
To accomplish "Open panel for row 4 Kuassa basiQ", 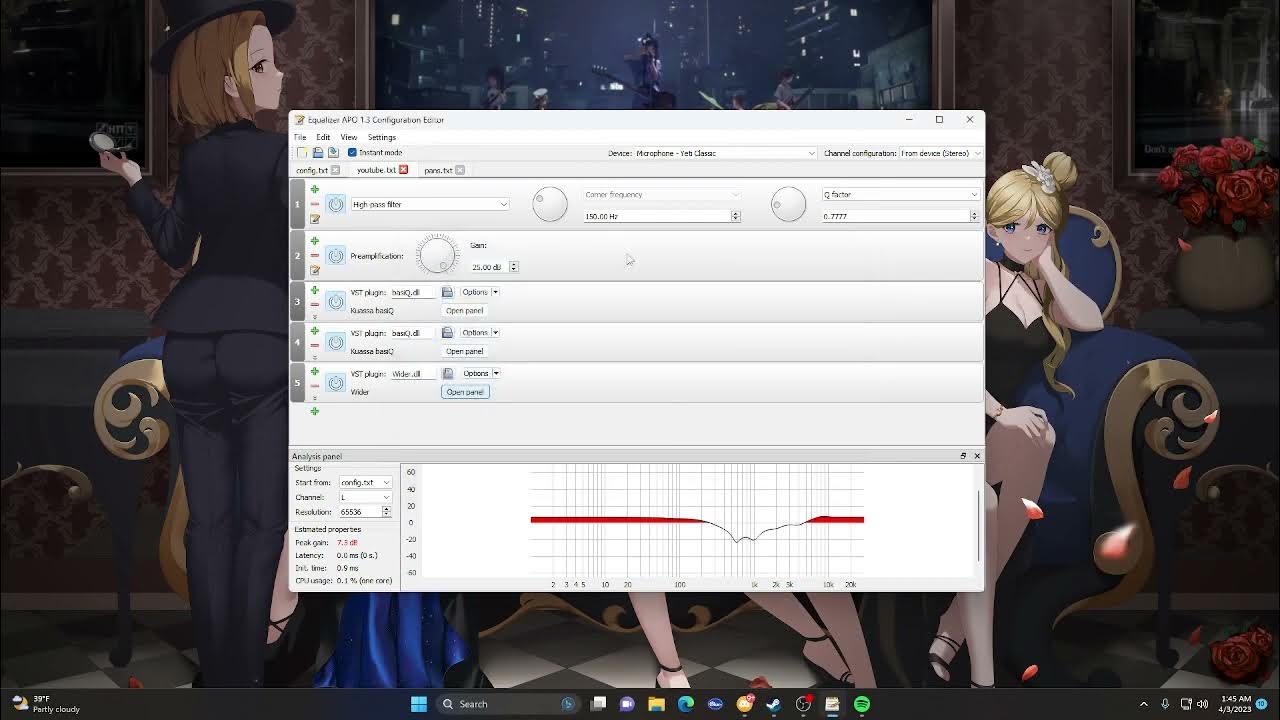I will [464, 351].
